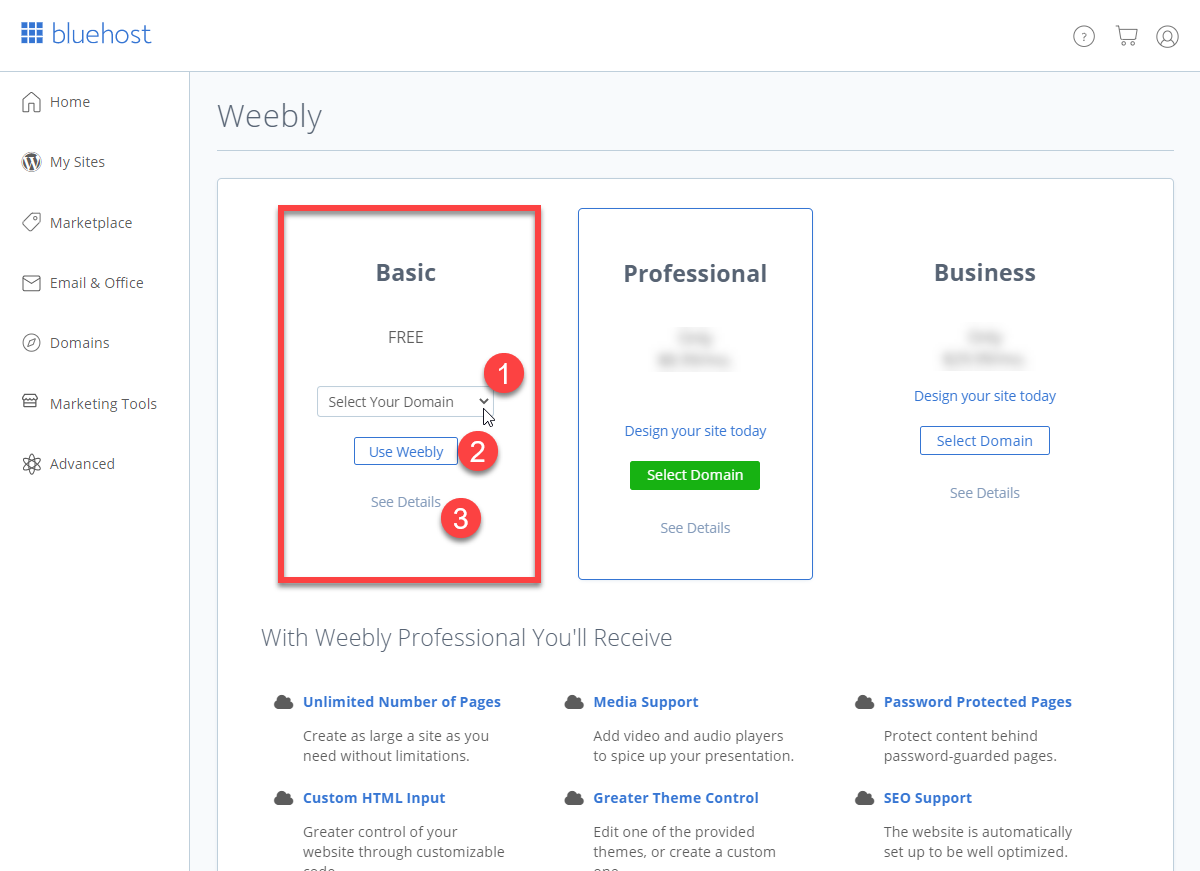Click text 'Protect content behind'
The image size is (1200, 871).
click(x=961, y=736)
